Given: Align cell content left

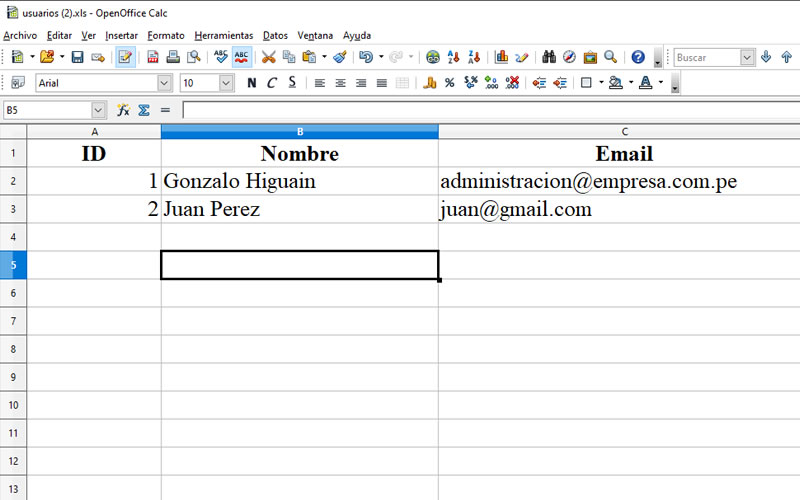Looking at the screenshot, I should tap(320, 83).
